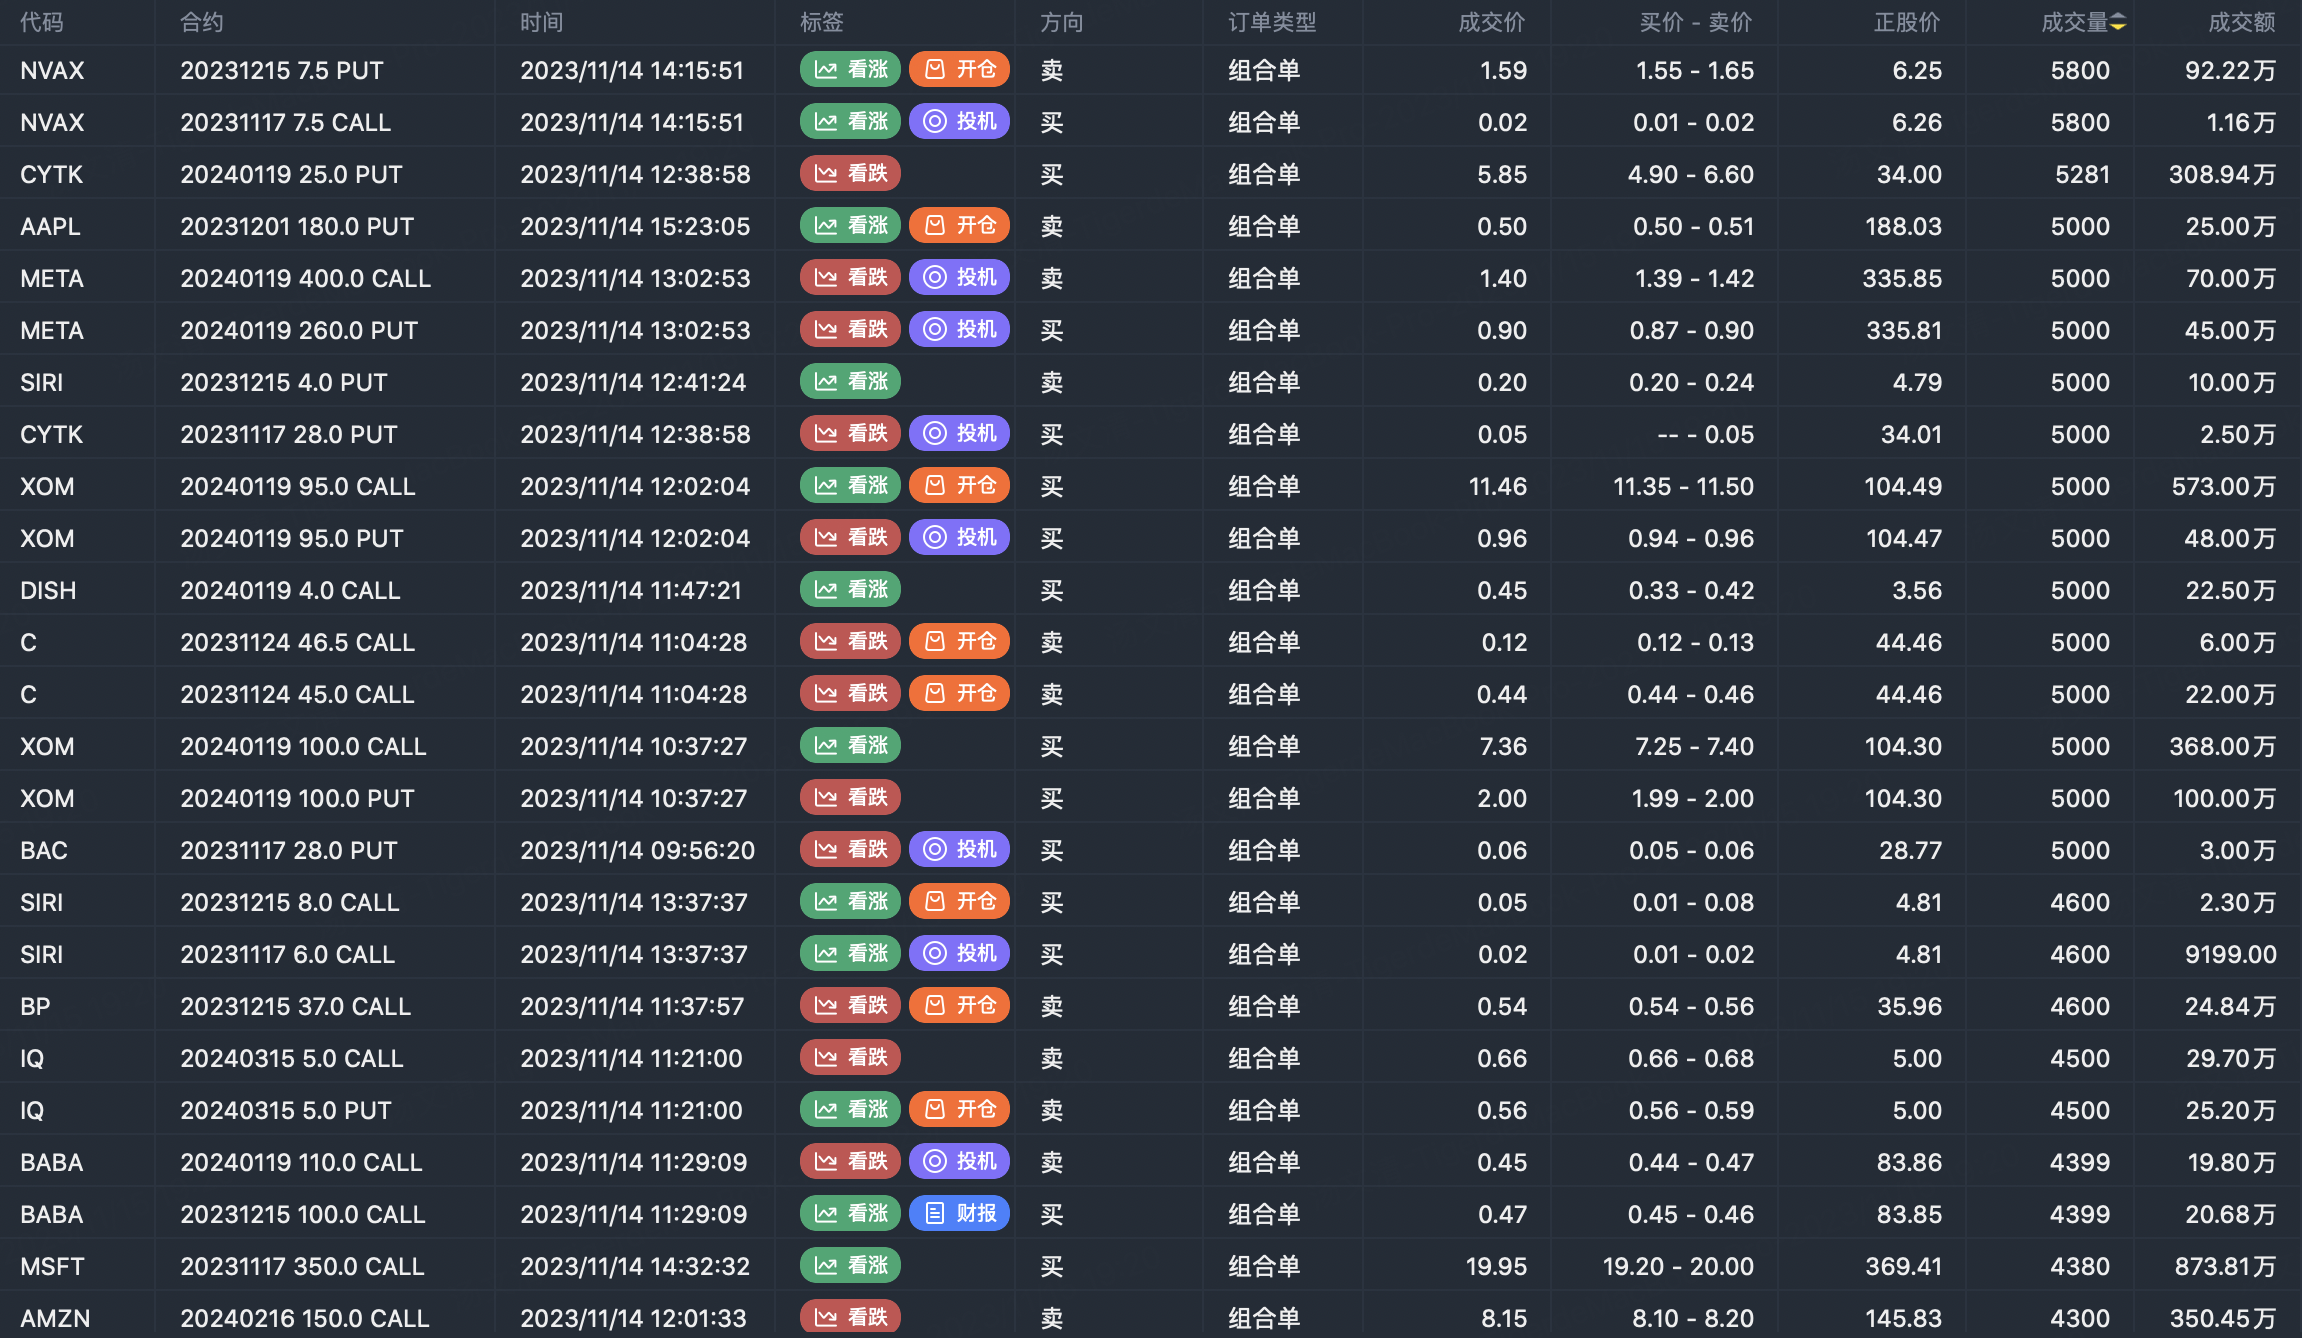Click the 开仓 tag on NVAX 7.5 PUT row
The image size is (2302, 1338).
click(x=960, y=69)
